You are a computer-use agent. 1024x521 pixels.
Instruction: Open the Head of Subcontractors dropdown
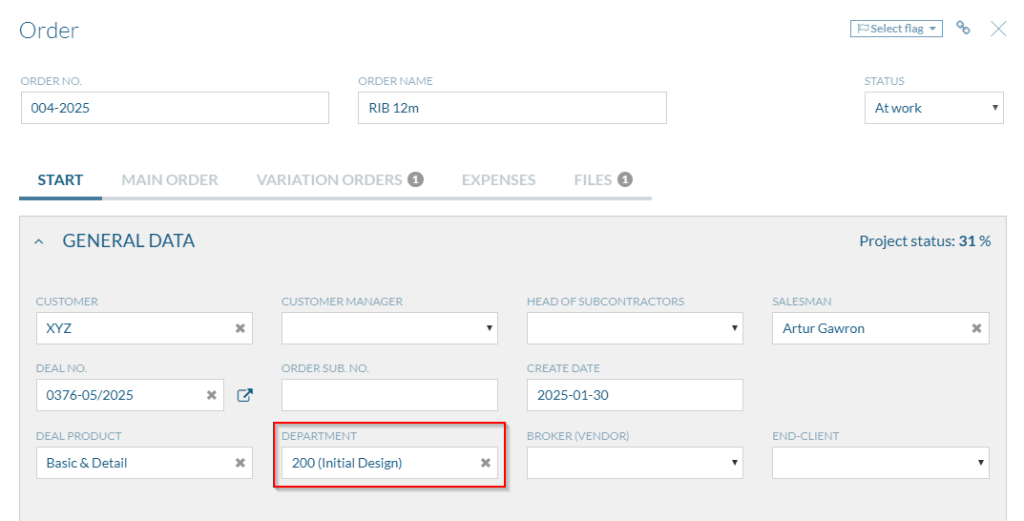[635, 328]
